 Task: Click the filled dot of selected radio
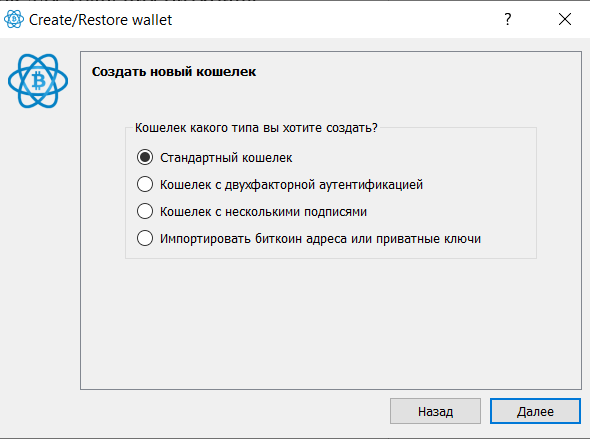pos(145,157)
